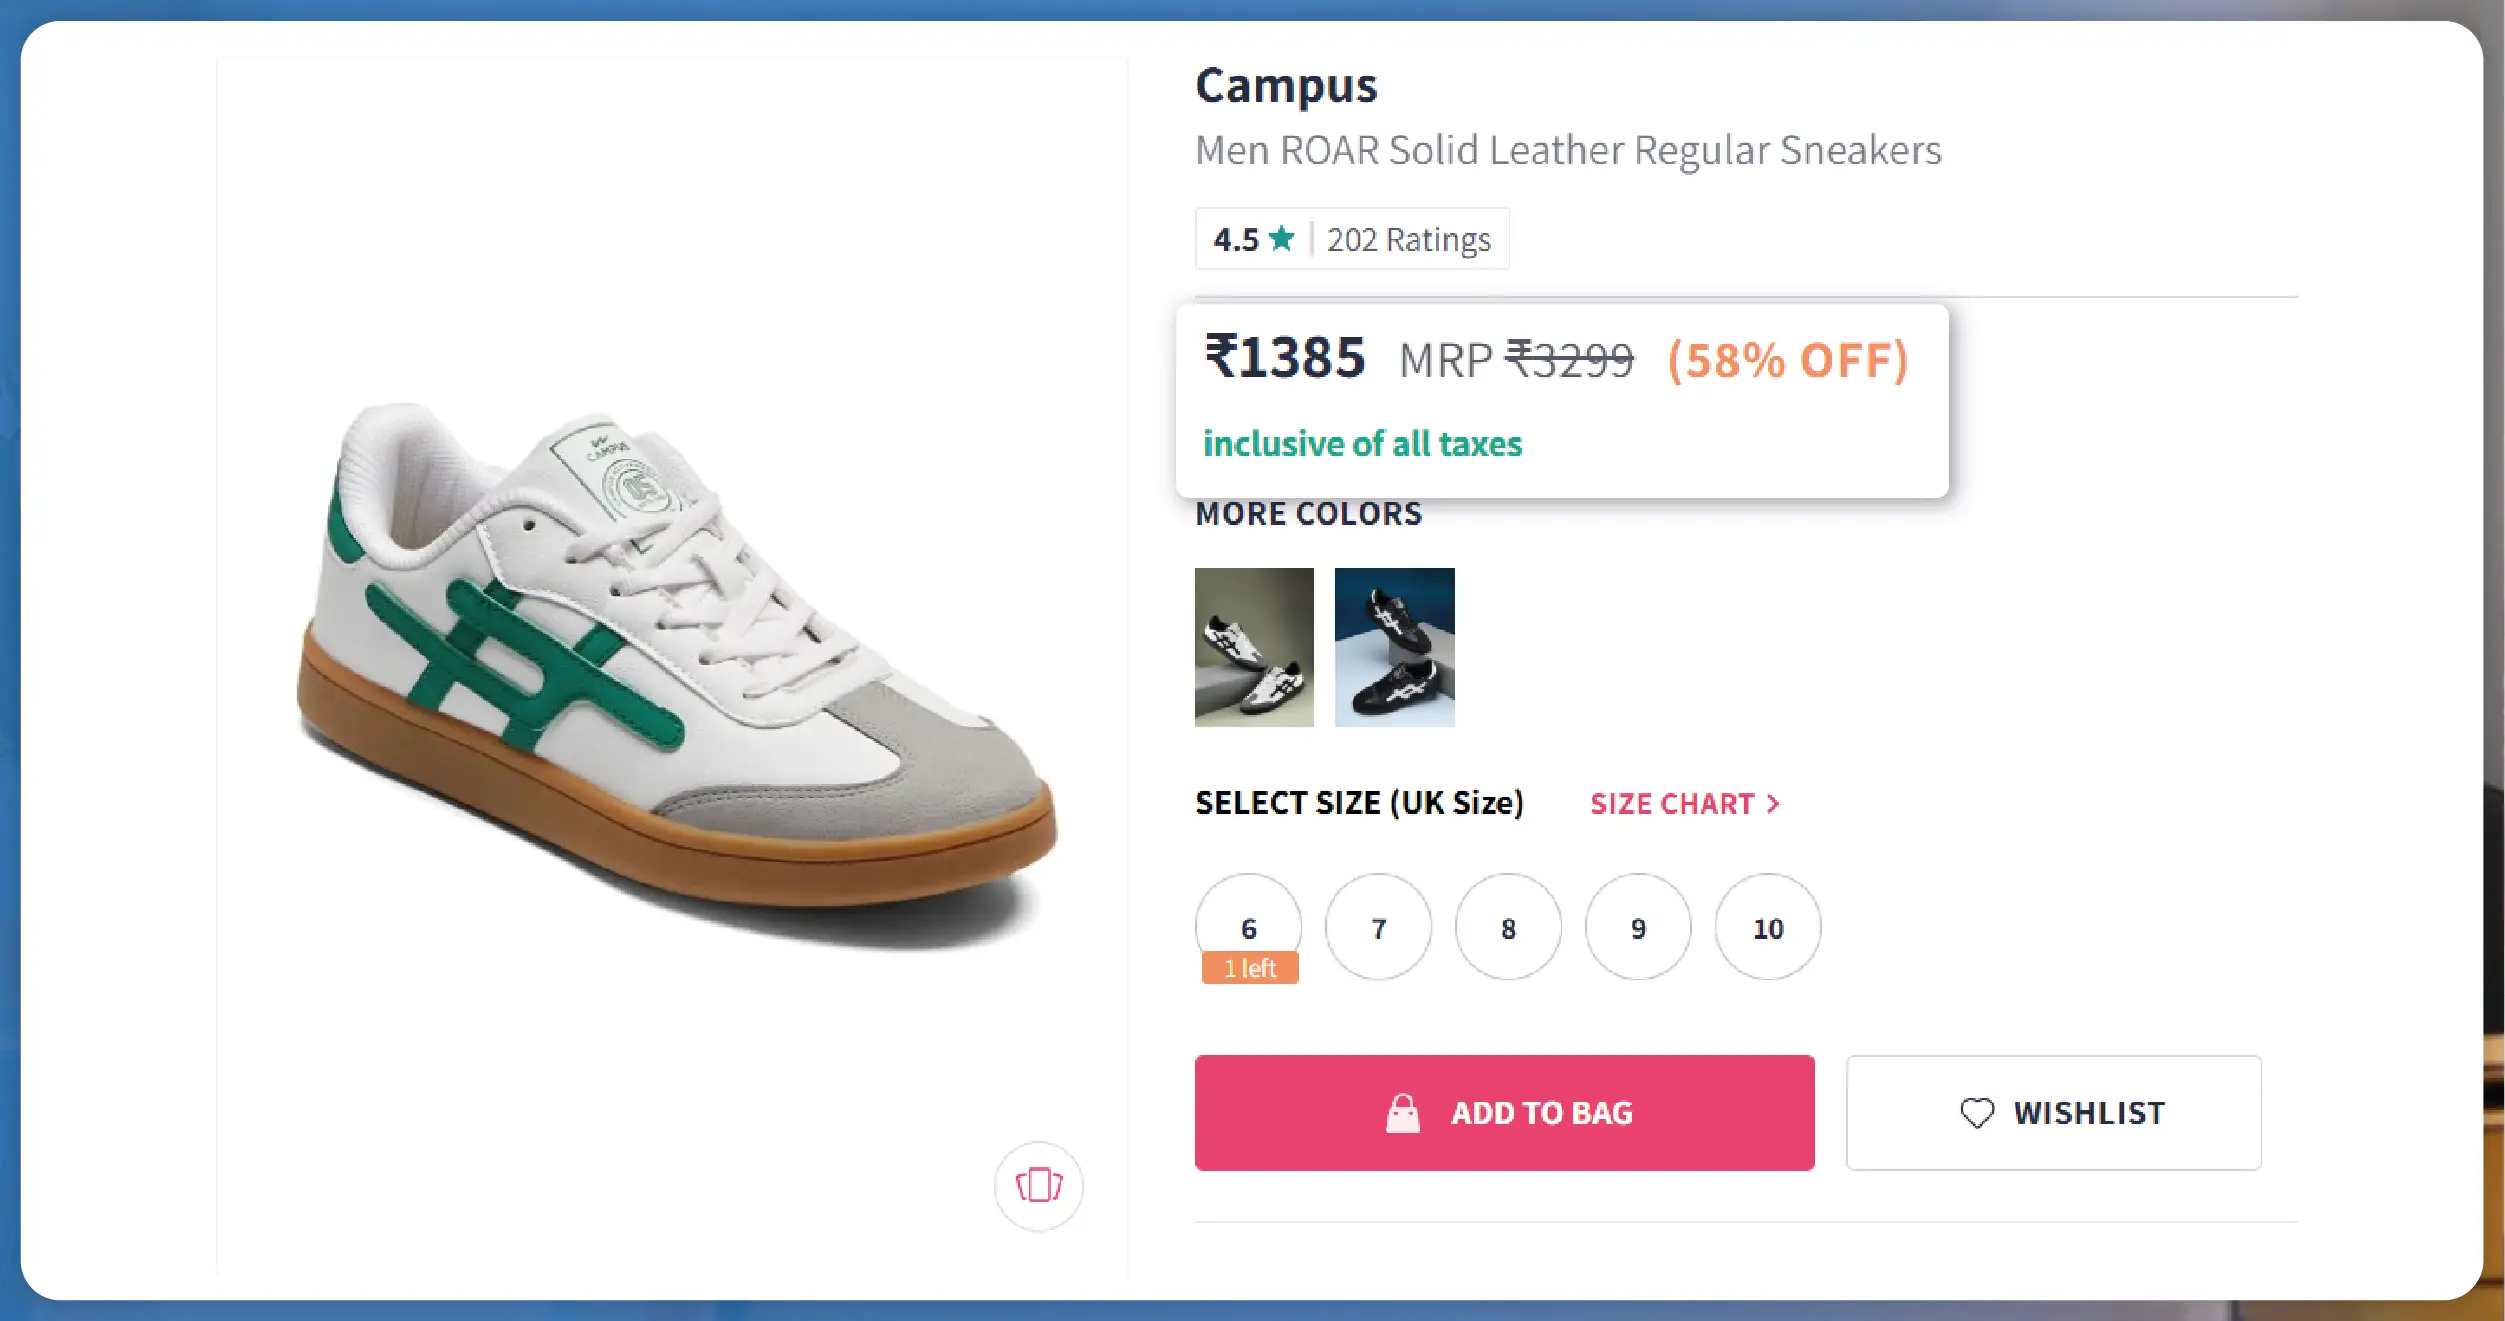2505x1321 pixels.
Task: Select UK size 6
Action: 1248,925
